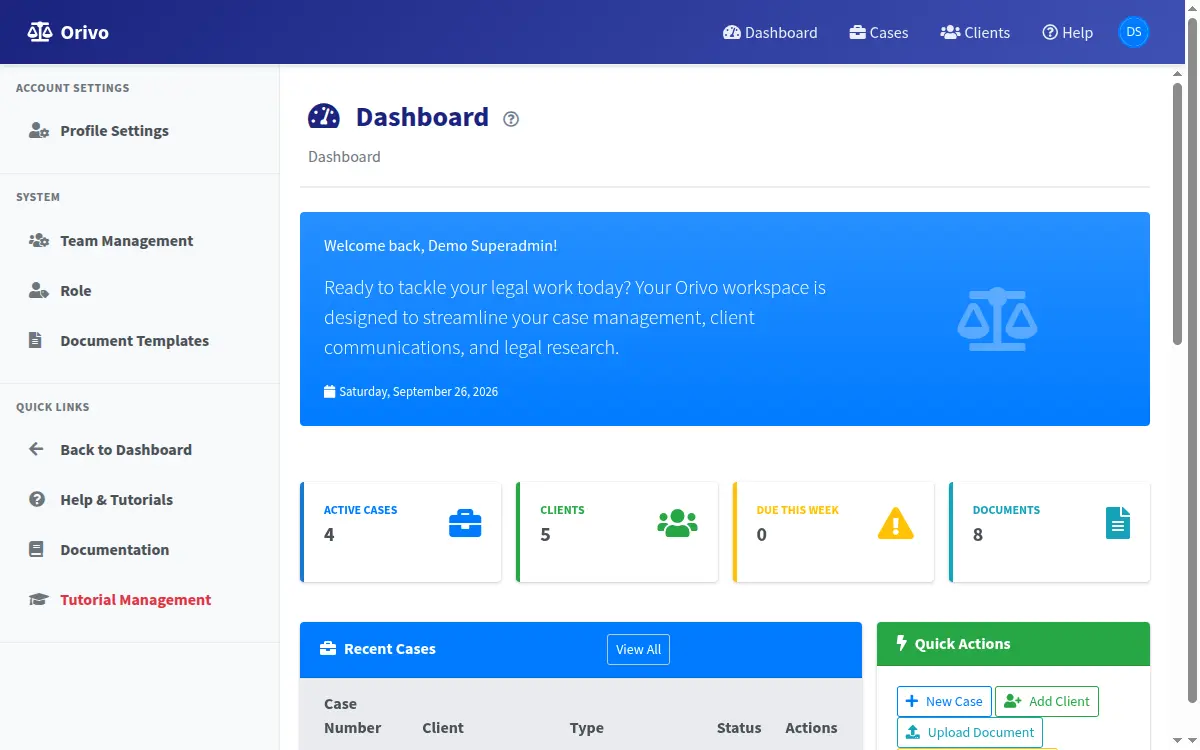Open the Documentation quick link
1200x750 pixels.
(139, 550)
